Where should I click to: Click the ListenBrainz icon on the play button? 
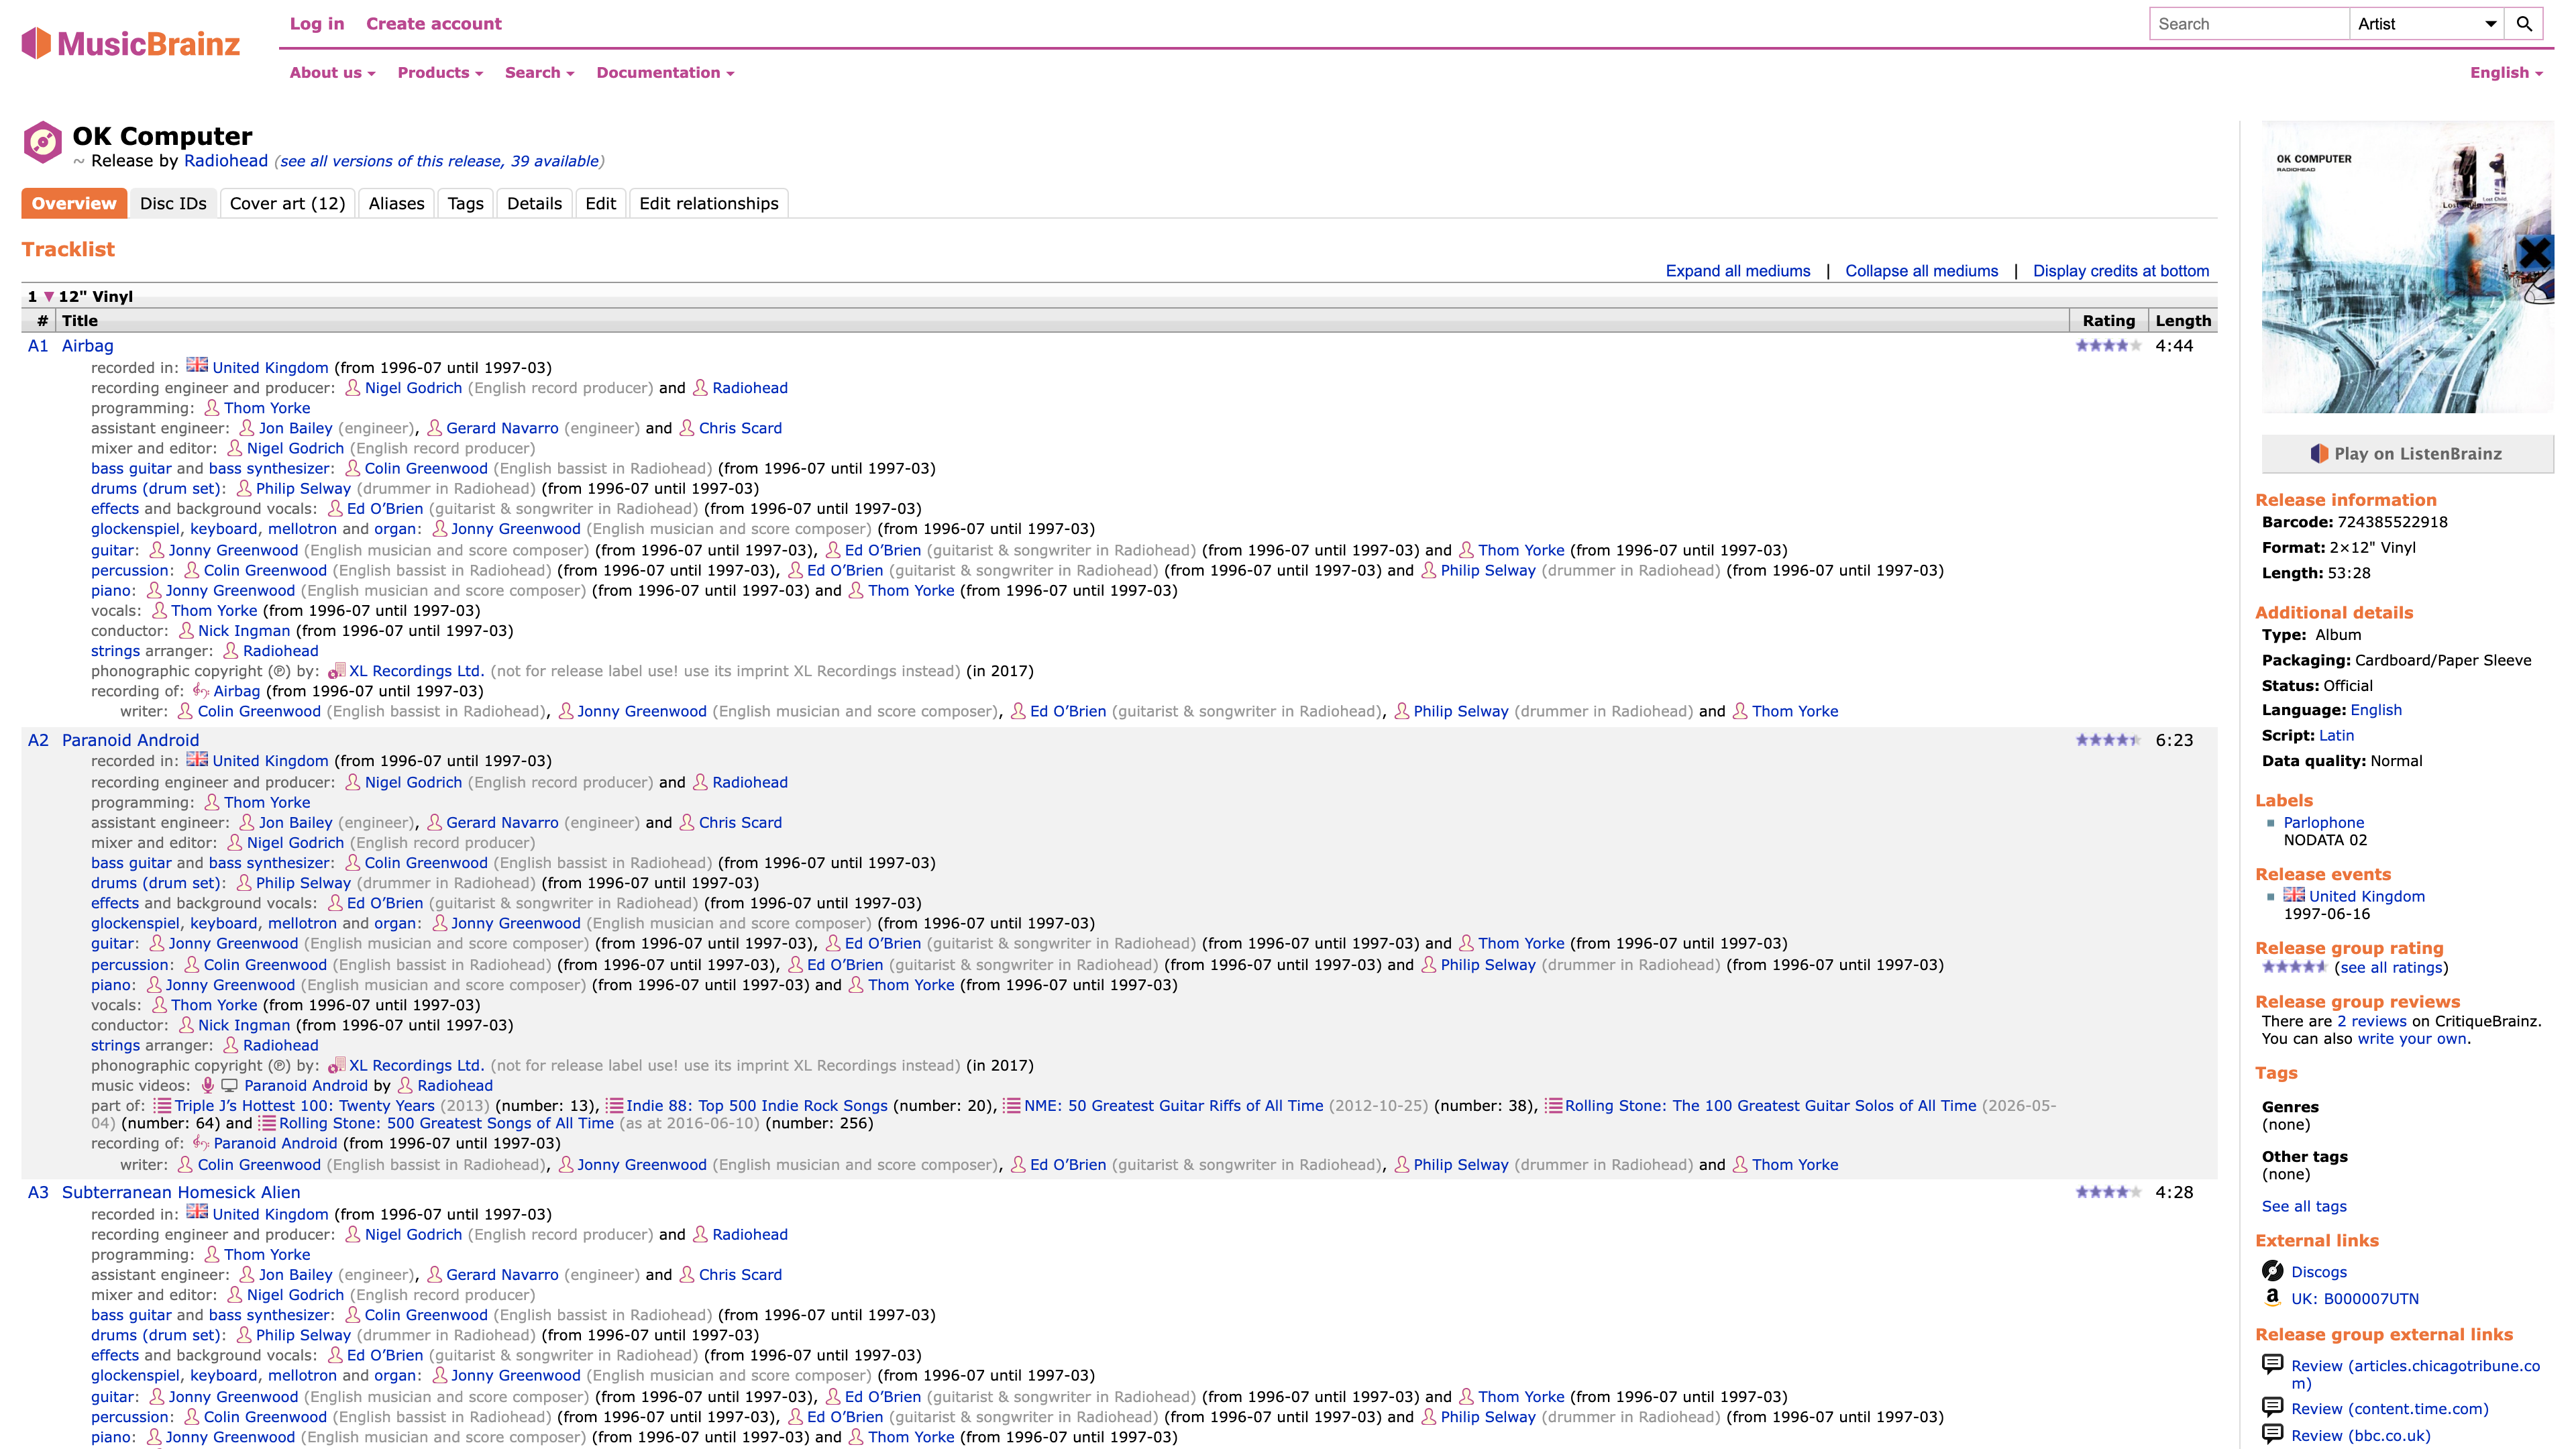pyautogui.click(x=2319, y=454)
